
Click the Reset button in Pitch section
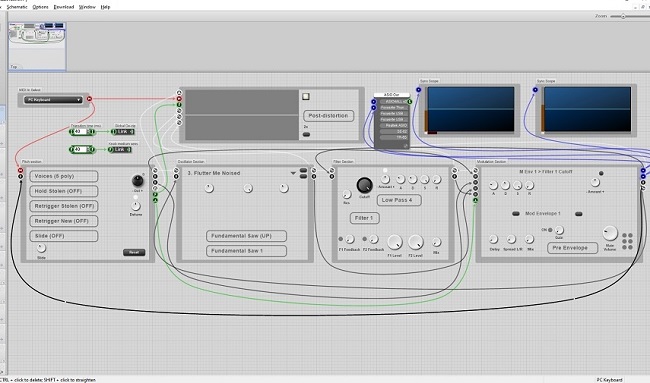(x=134, y=252)
